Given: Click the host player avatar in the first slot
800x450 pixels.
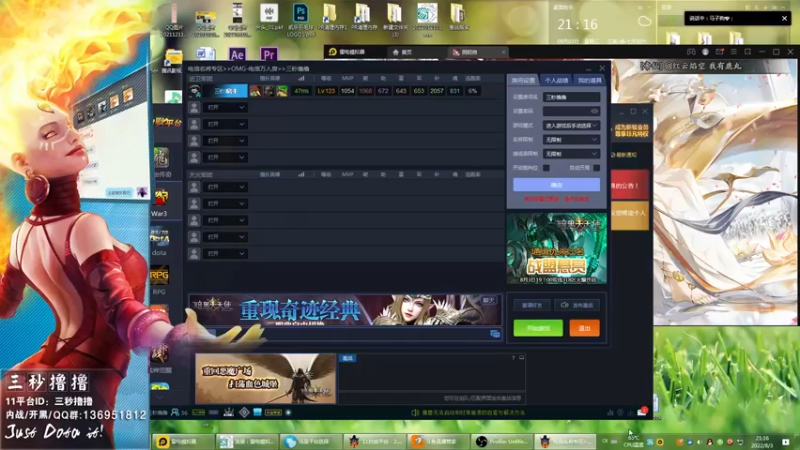Looking at the screenshot, I should tap(194, 91).
